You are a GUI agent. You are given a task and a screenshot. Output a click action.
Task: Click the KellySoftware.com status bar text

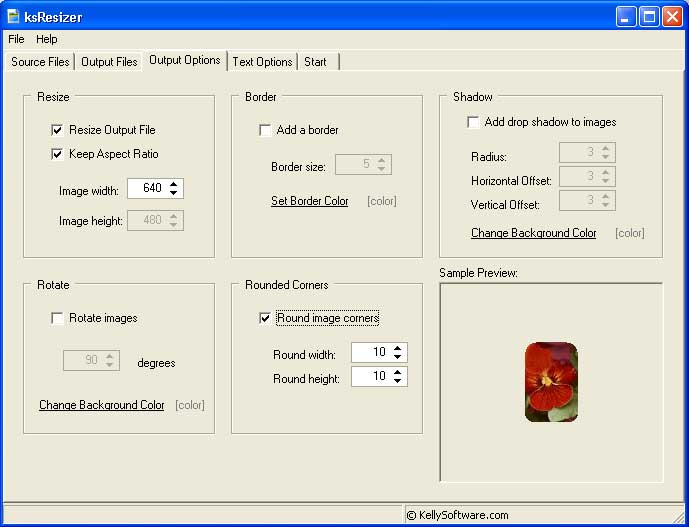pos(457,515)
